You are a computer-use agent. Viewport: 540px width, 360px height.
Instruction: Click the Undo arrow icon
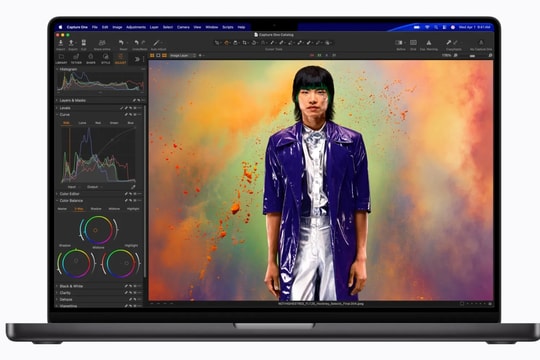[136, 43]
